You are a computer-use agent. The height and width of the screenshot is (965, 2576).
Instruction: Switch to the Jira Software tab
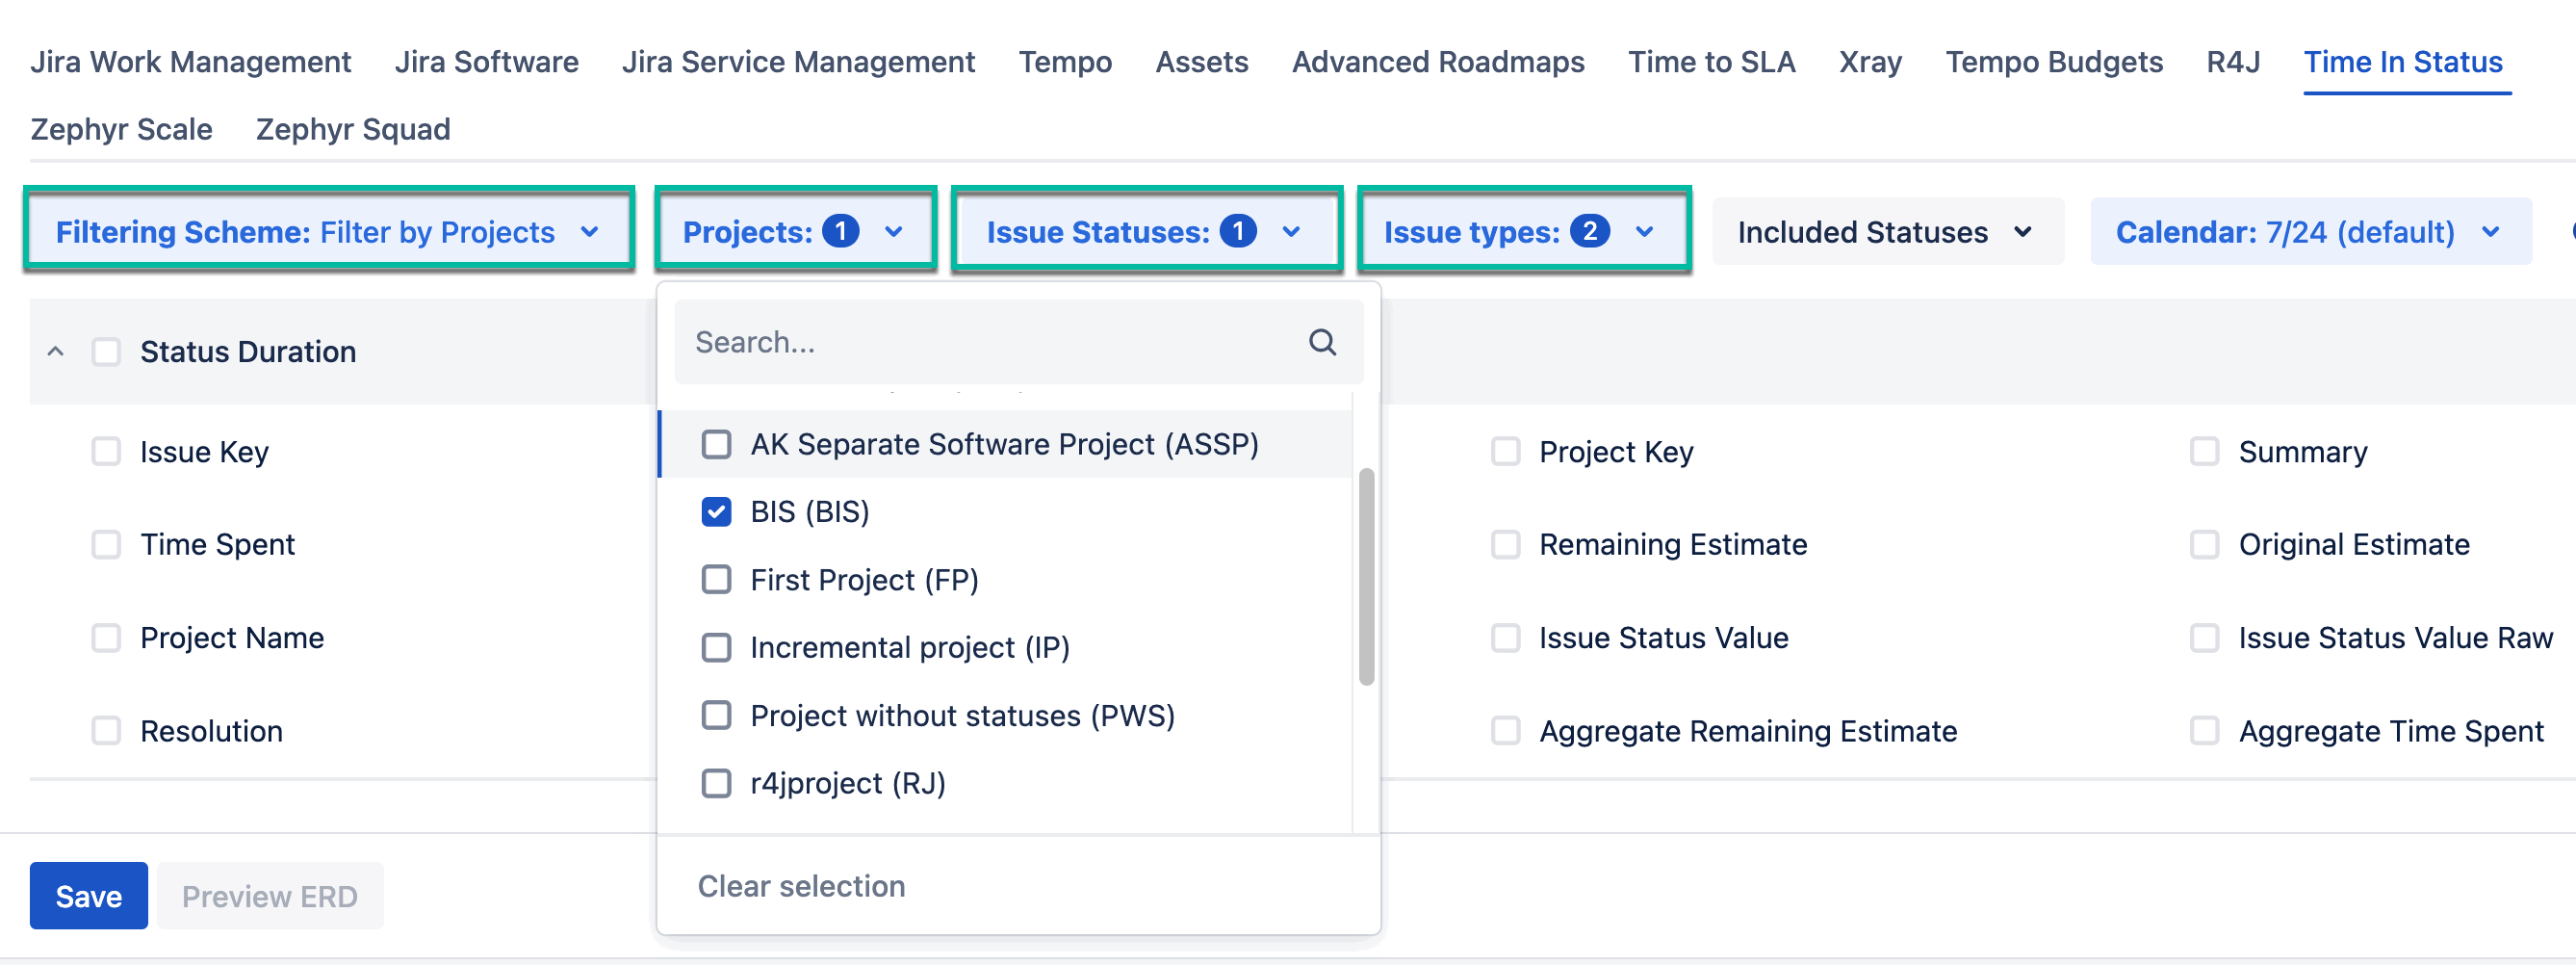point(486,62)
